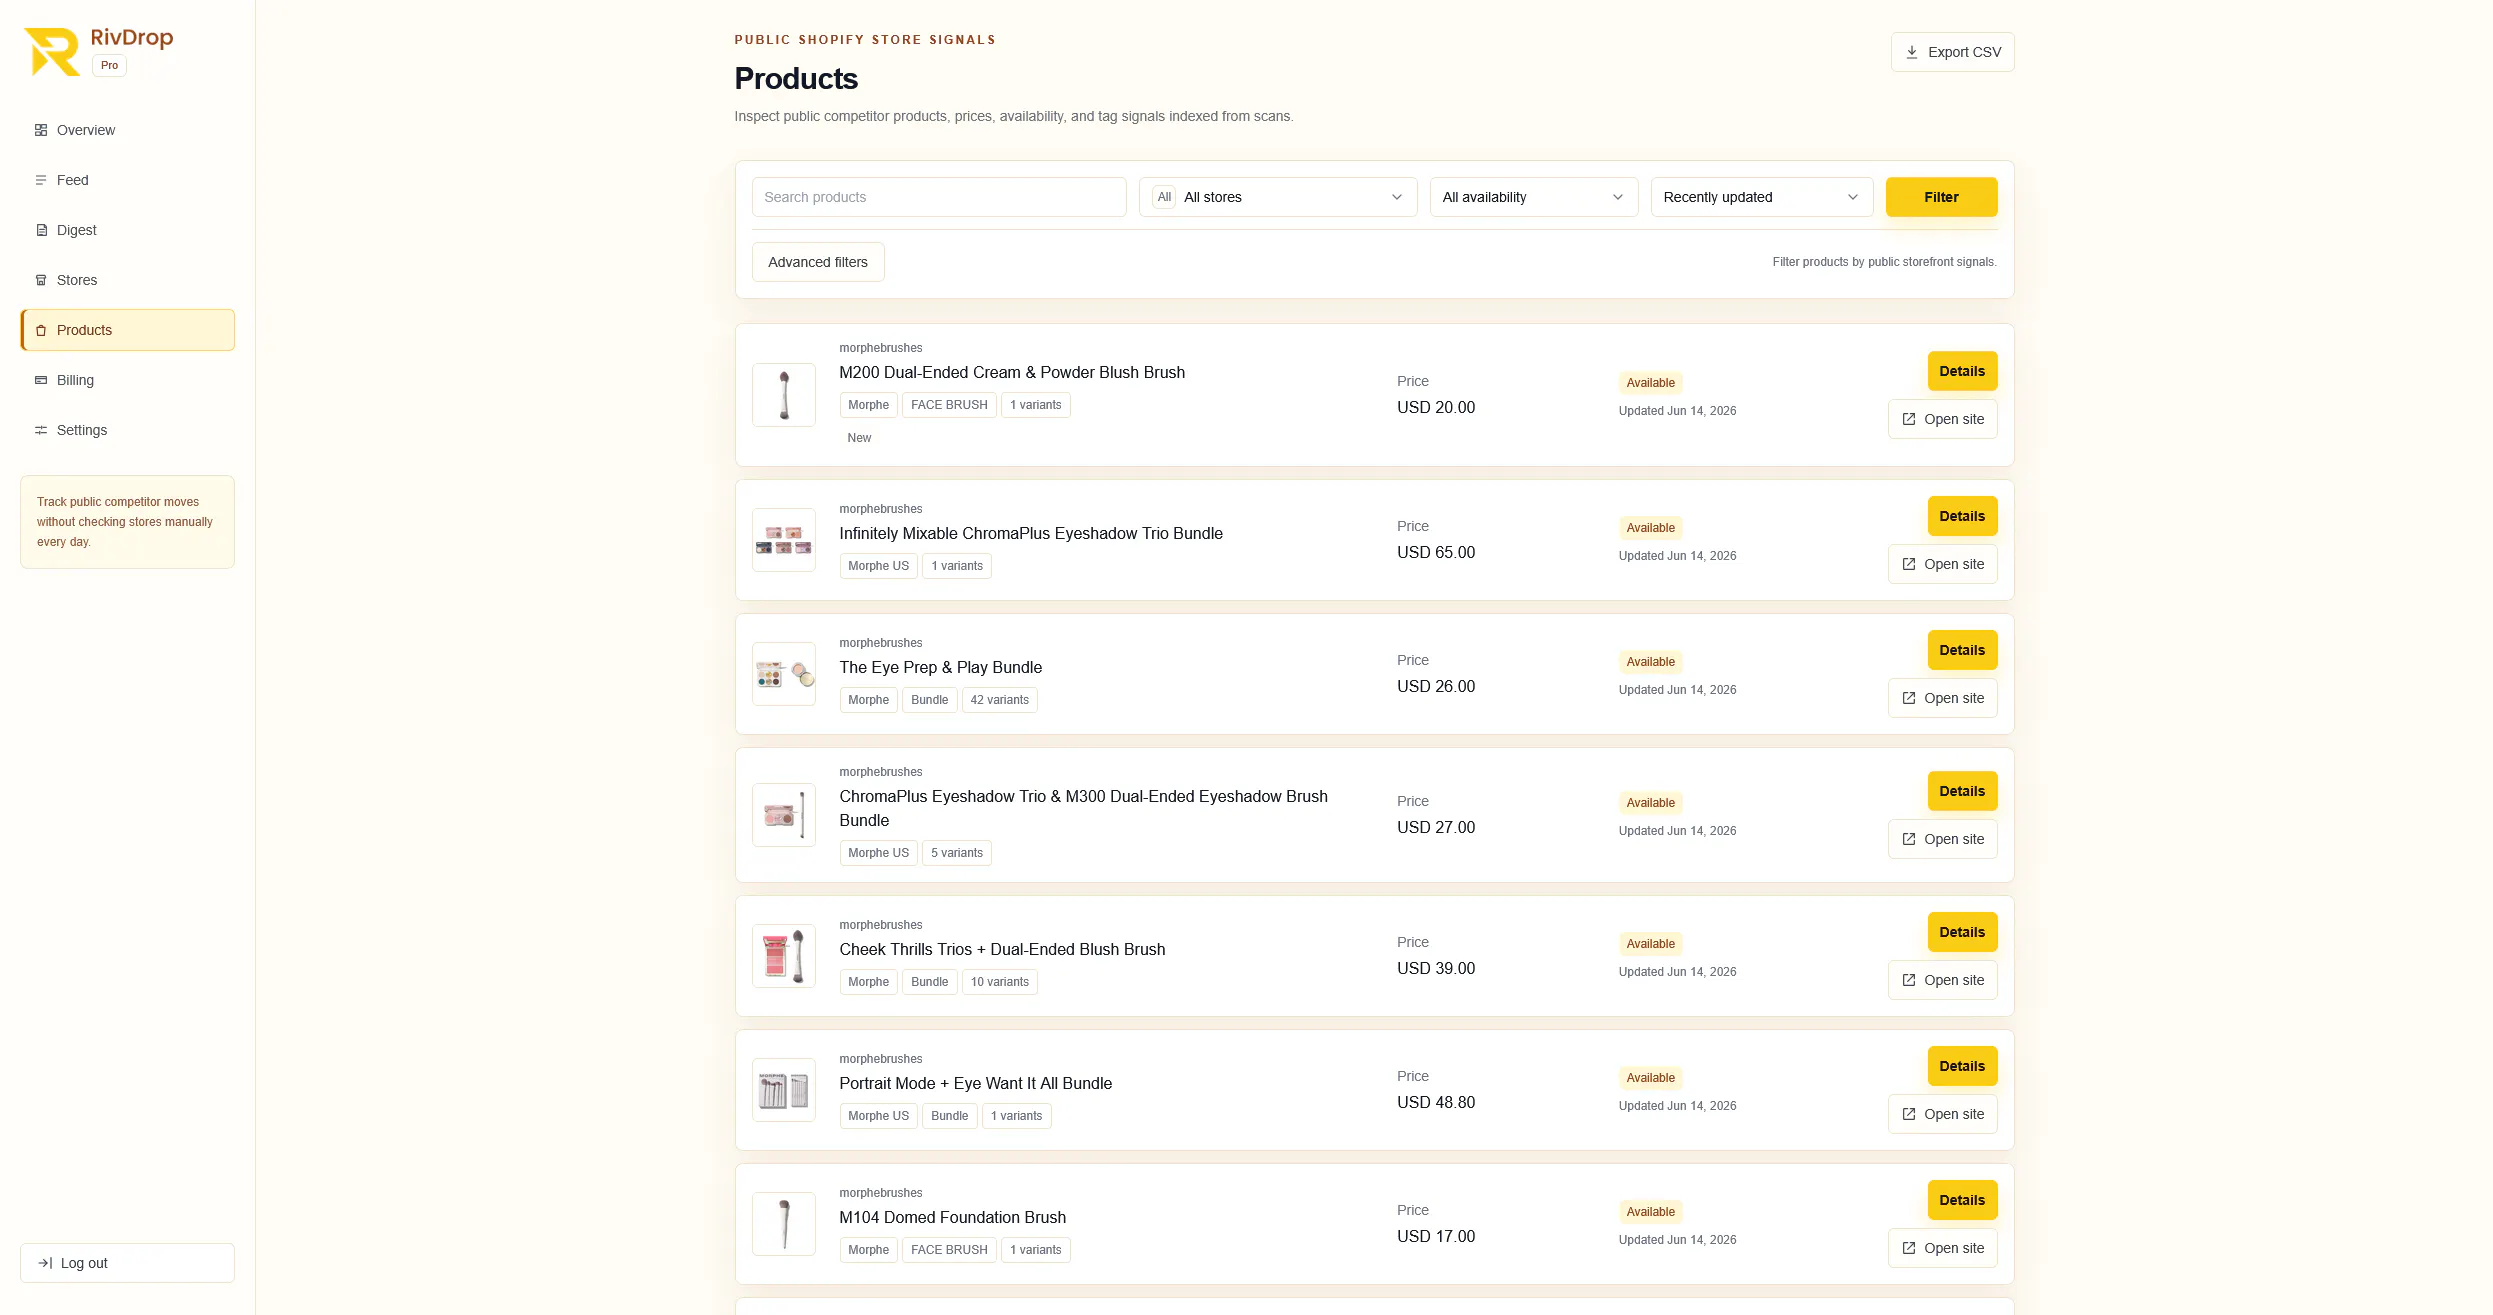Click the Stores shop icon in sidebar
2493x1315 pixels.
coord(41,280)
